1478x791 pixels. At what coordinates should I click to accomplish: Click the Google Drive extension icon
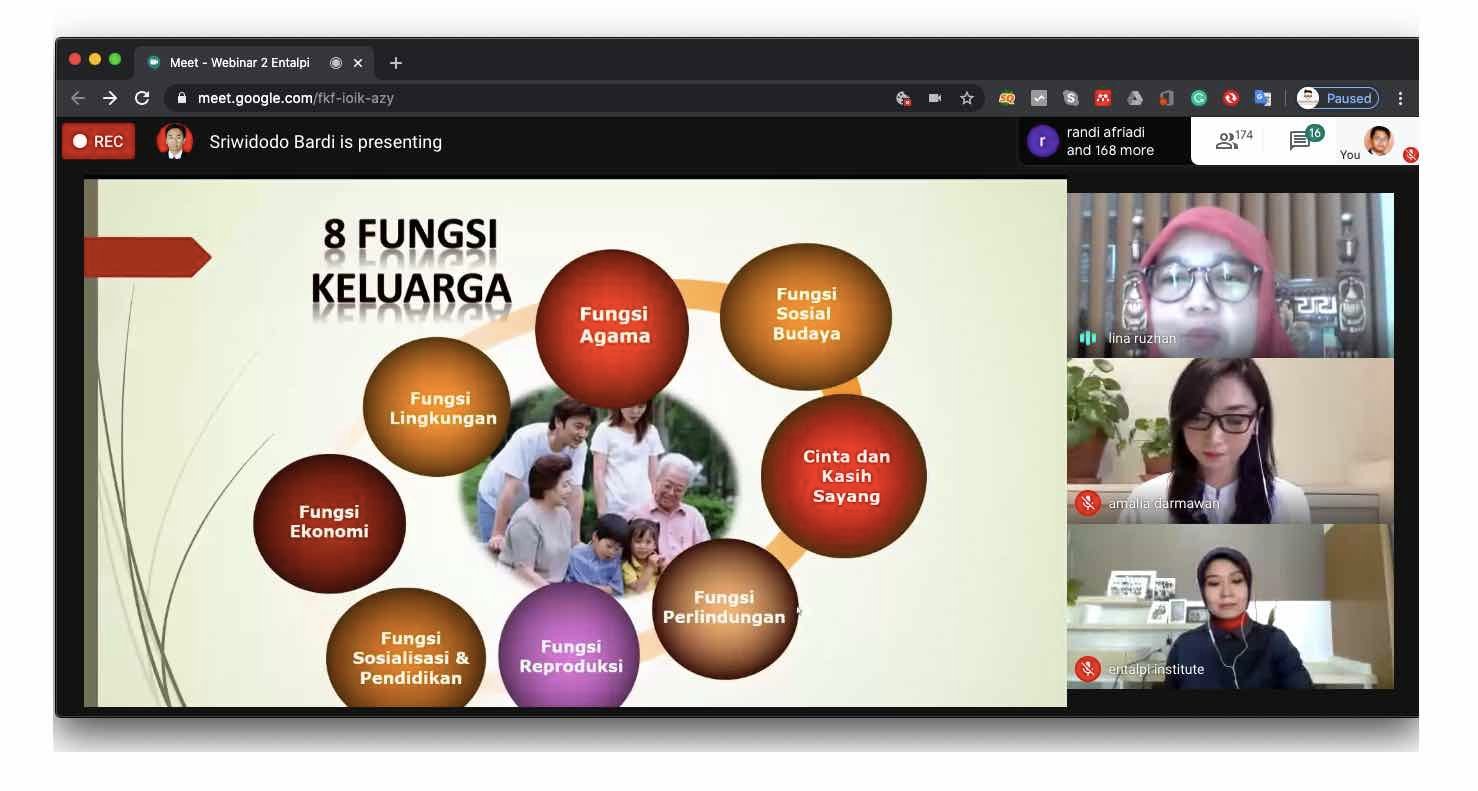[x=1135, y=98]
